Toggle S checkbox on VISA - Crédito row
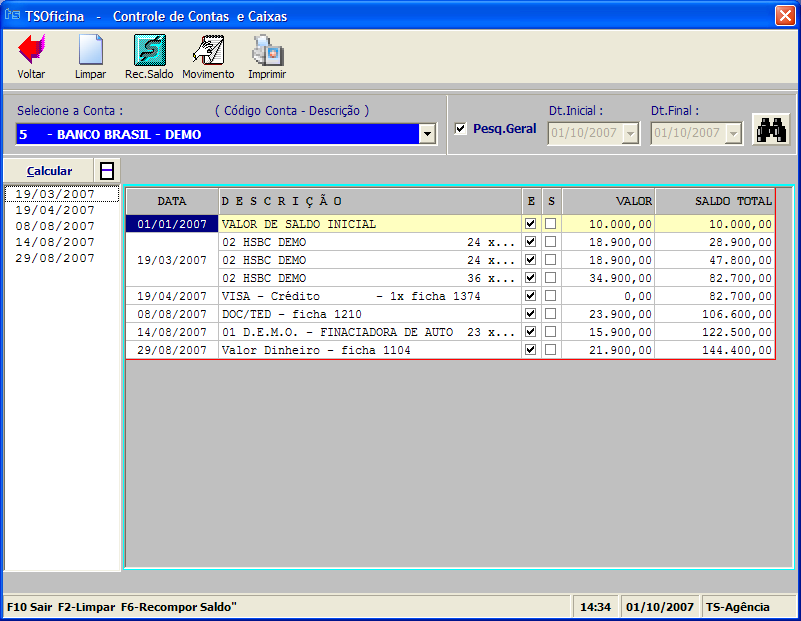Image resolution: width=801 pixels, height=621 pixels. [551, 296]
